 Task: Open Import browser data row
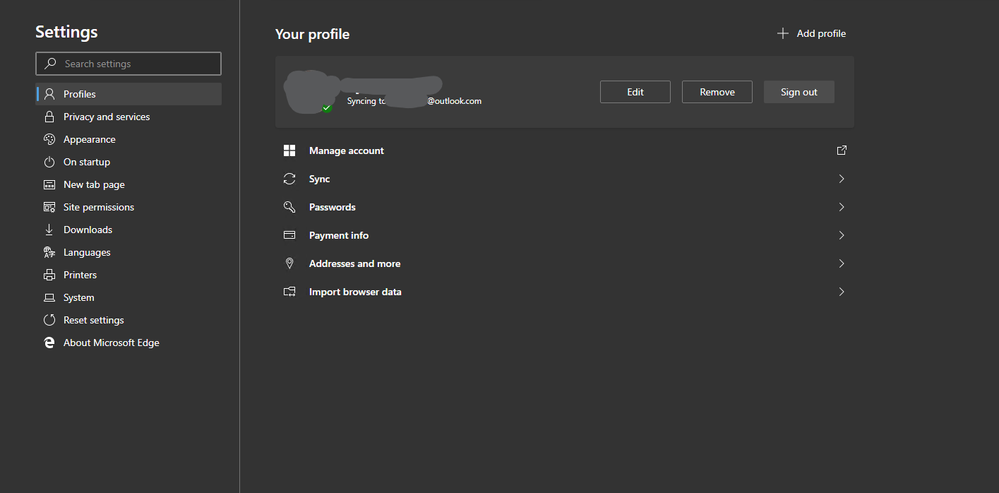pos(564,292)
